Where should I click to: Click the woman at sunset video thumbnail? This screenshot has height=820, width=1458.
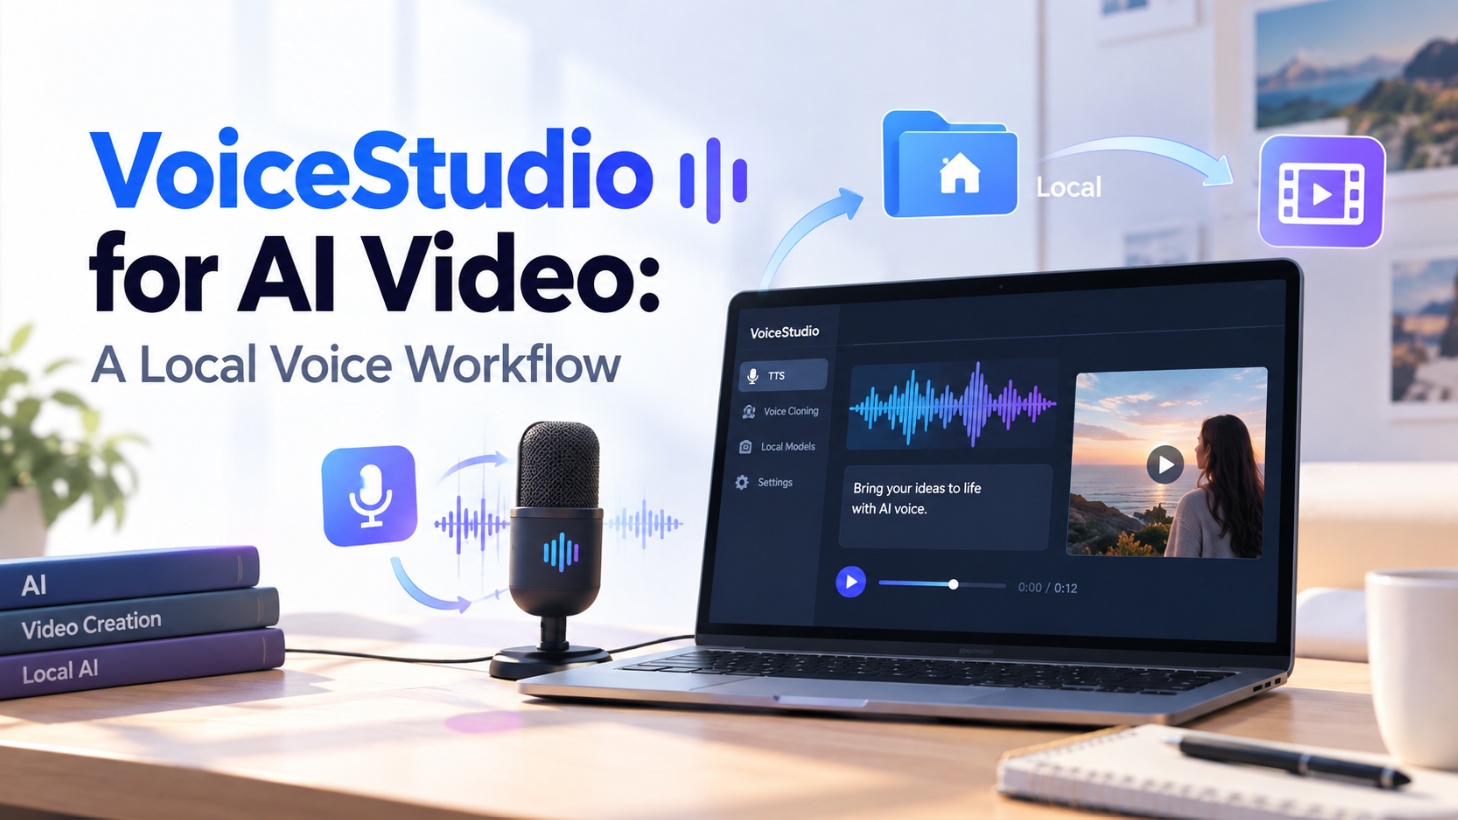(x=1166, y=462)
